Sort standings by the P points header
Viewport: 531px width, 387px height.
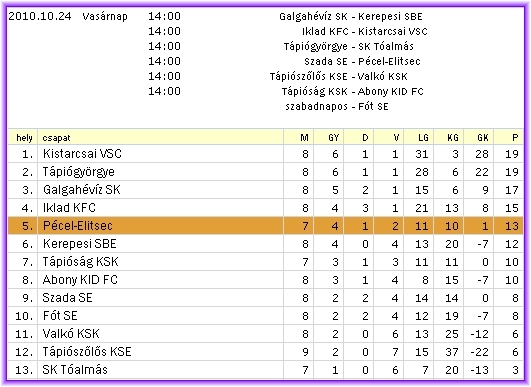point(515,137)
